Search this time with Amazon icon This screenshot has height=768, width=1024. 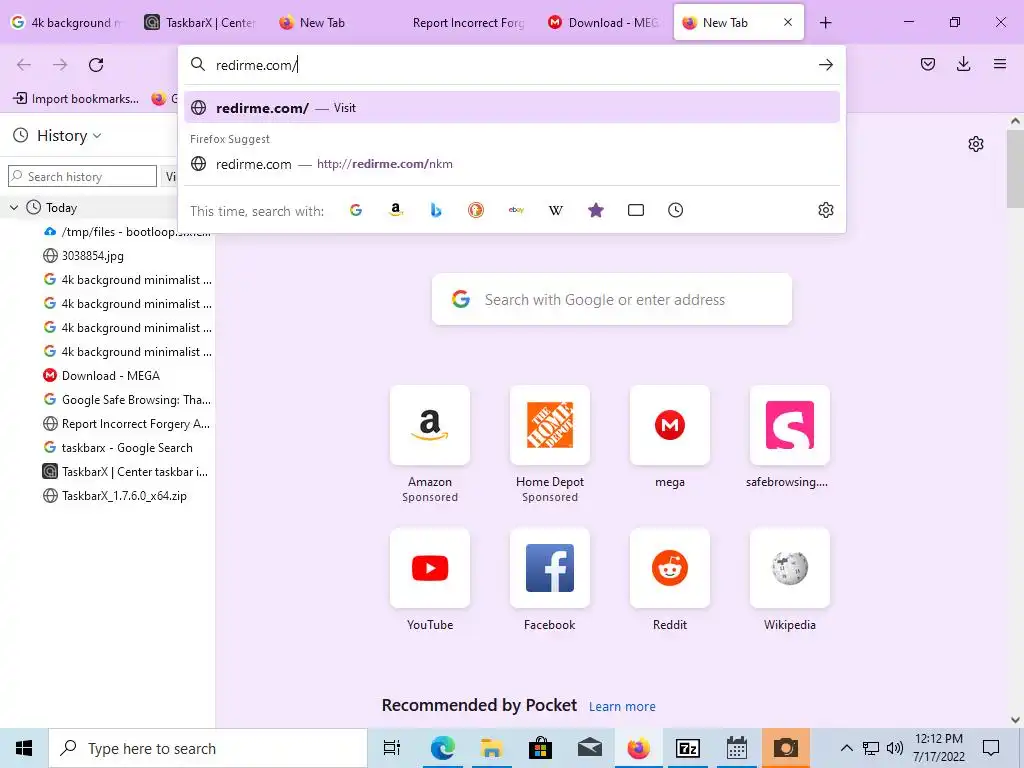point(396,210)
